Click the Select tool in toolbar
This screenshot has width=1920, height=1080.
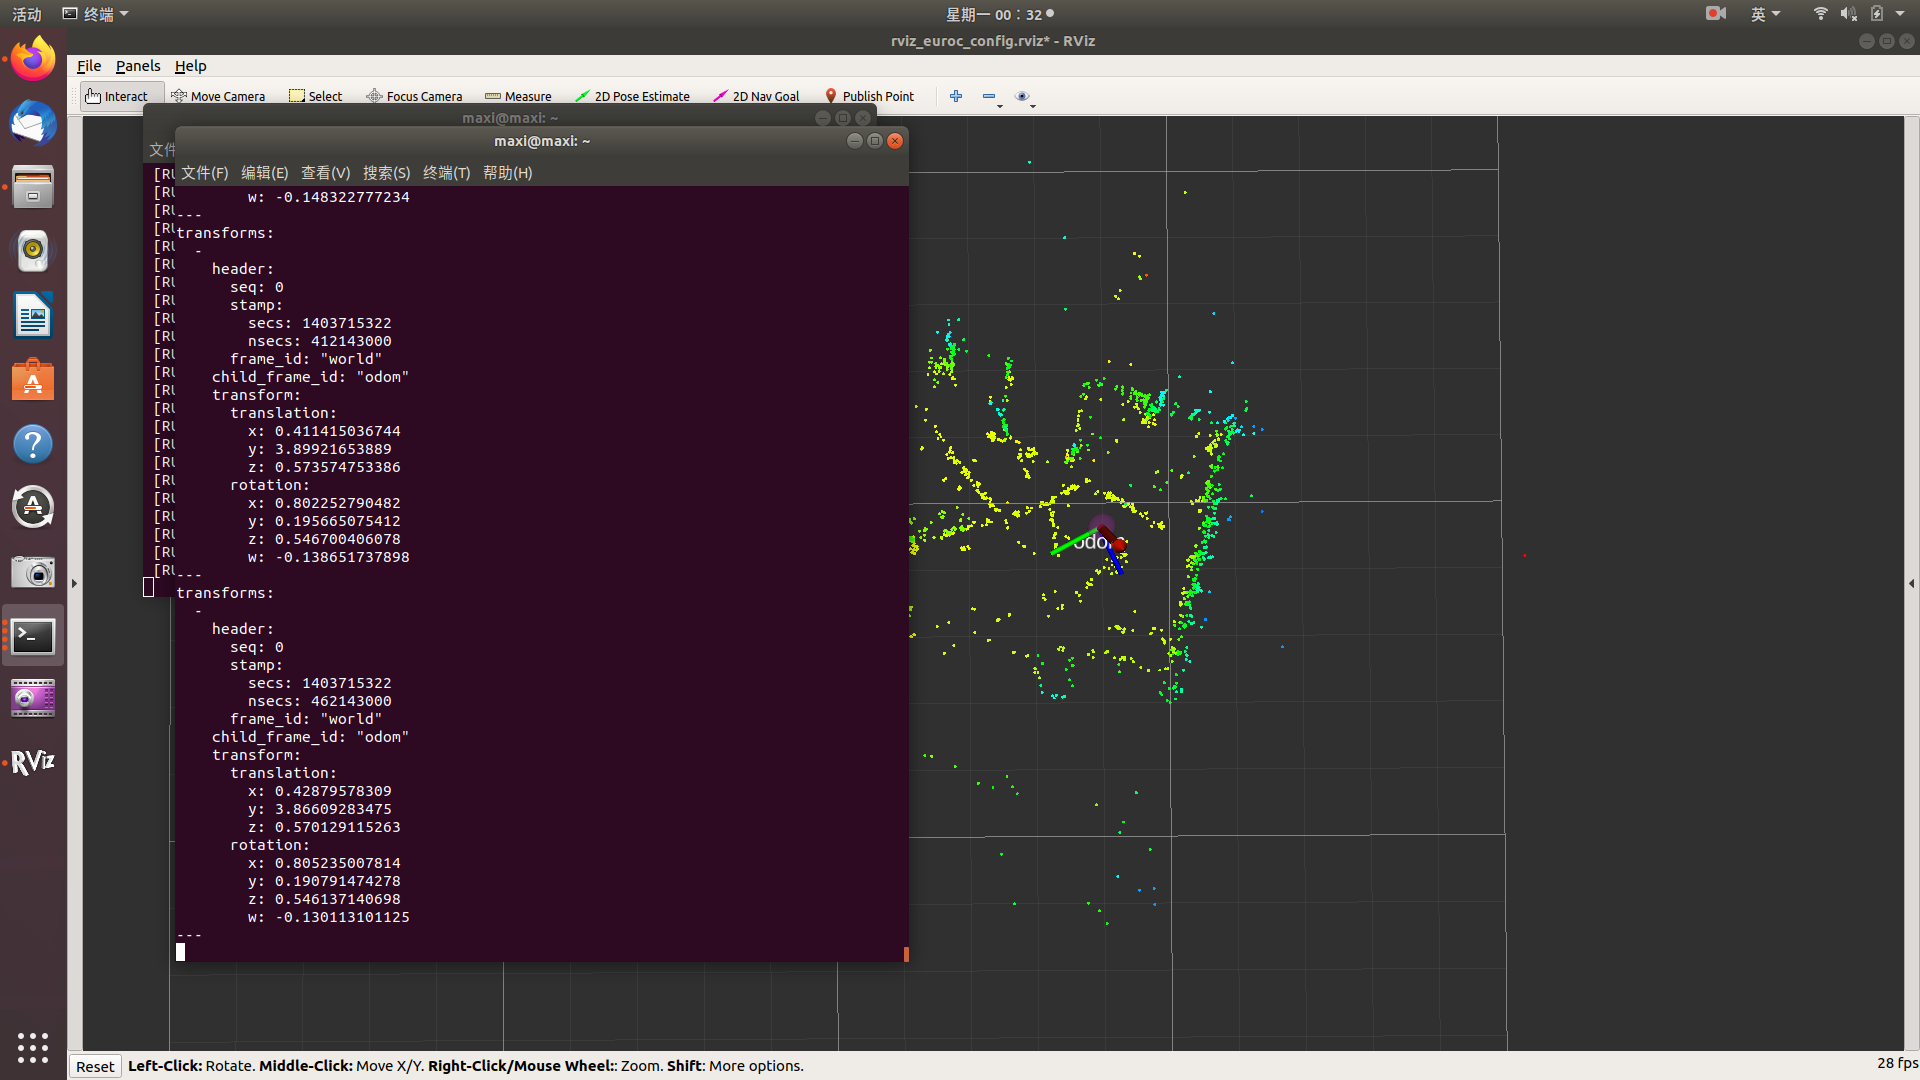316,96
